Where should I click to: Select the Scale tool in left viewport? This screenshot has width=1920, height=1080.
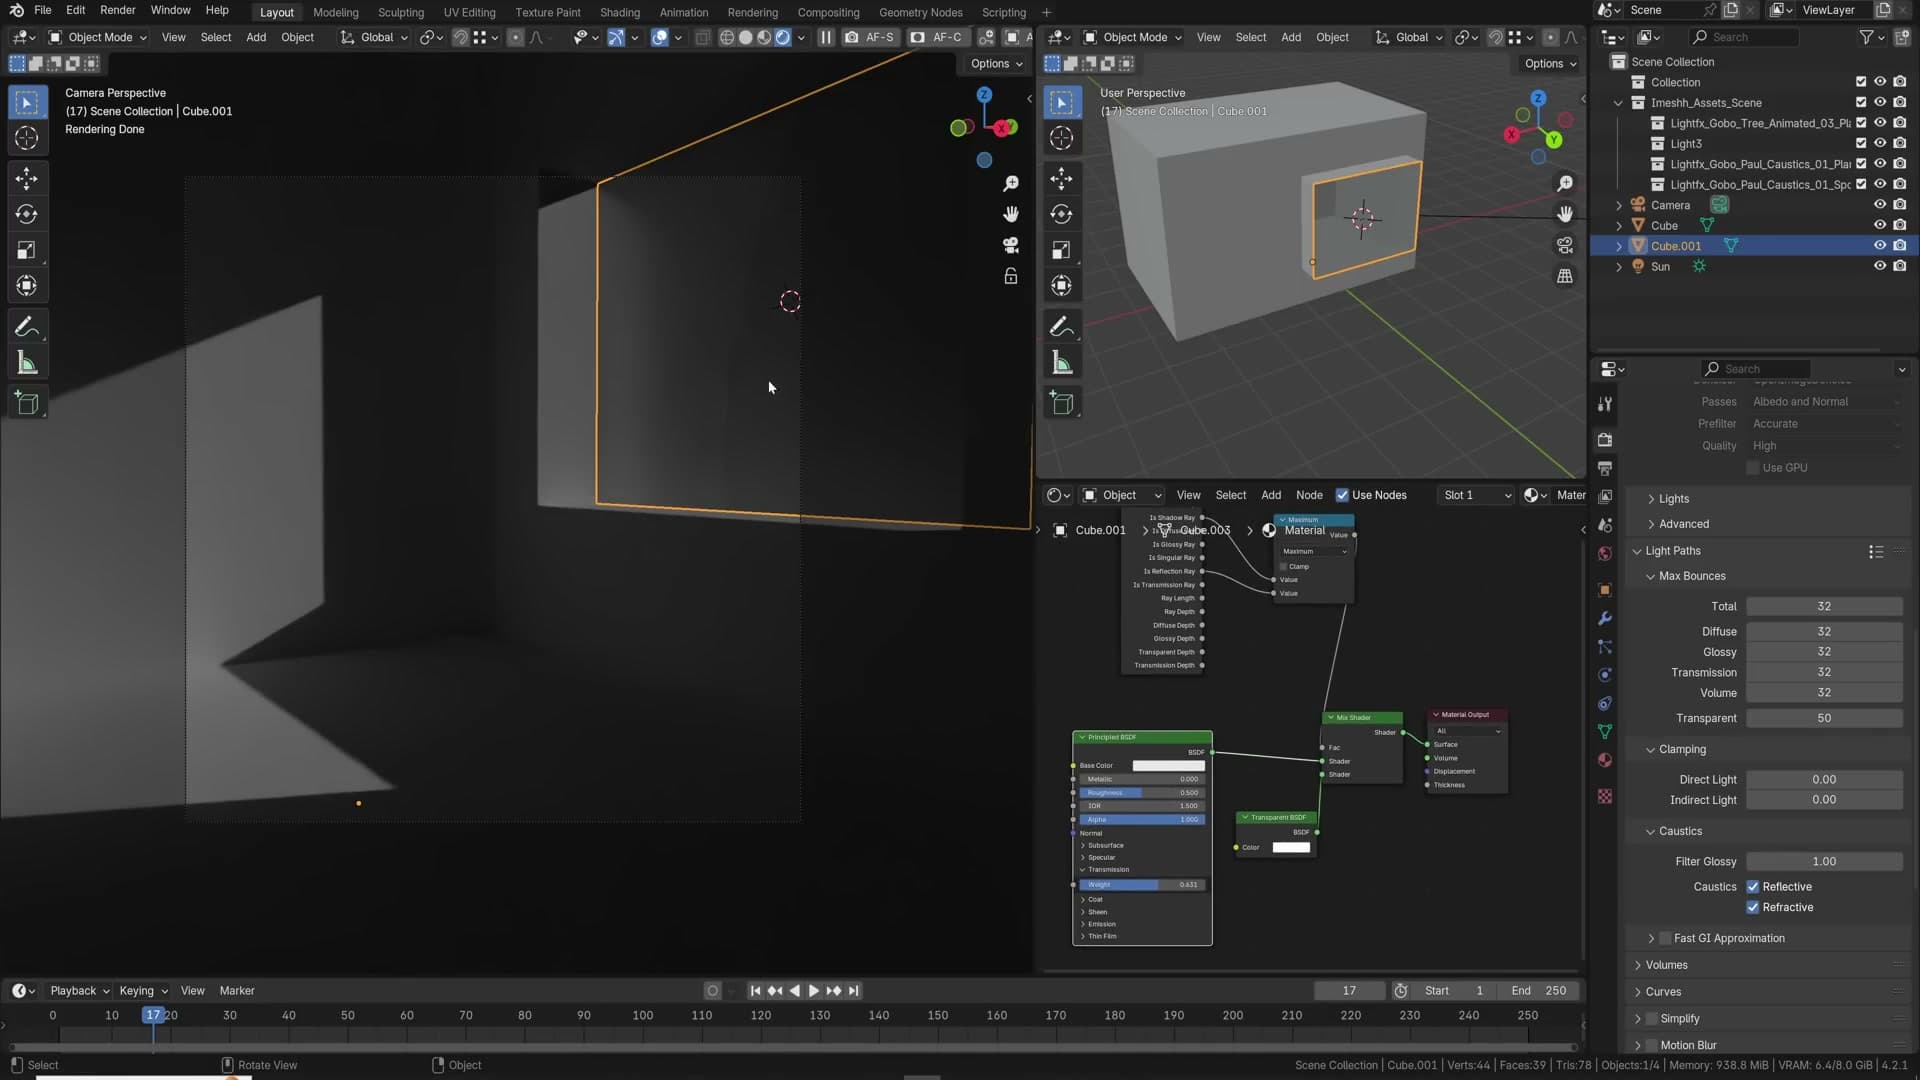click(27, 250)
